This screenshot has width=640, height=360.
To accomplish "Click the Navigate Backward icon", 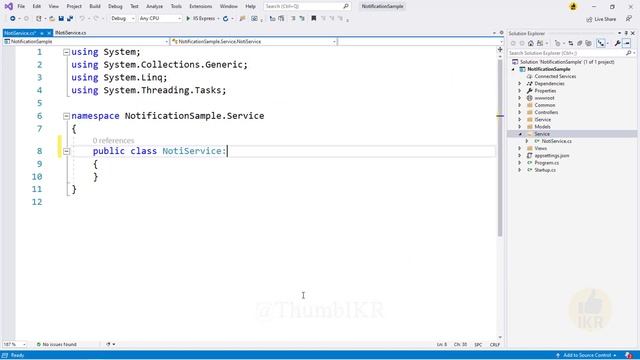I will point(13,18).
